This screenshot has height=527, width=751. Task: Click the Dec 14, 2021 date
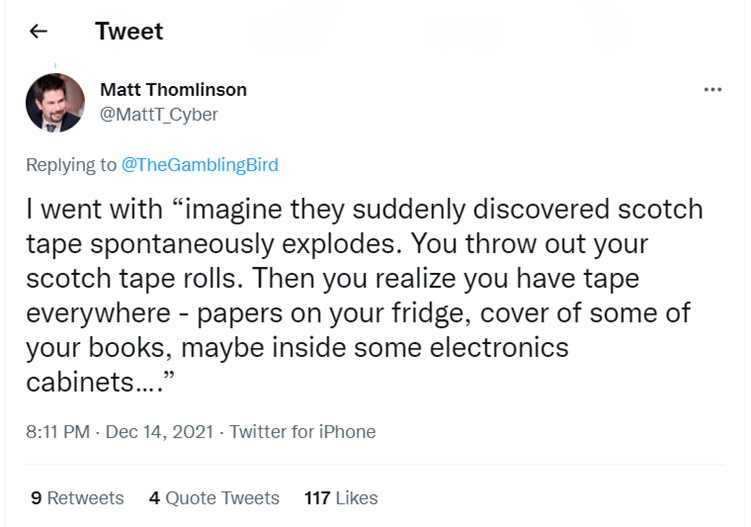click(x=159, y=432)
